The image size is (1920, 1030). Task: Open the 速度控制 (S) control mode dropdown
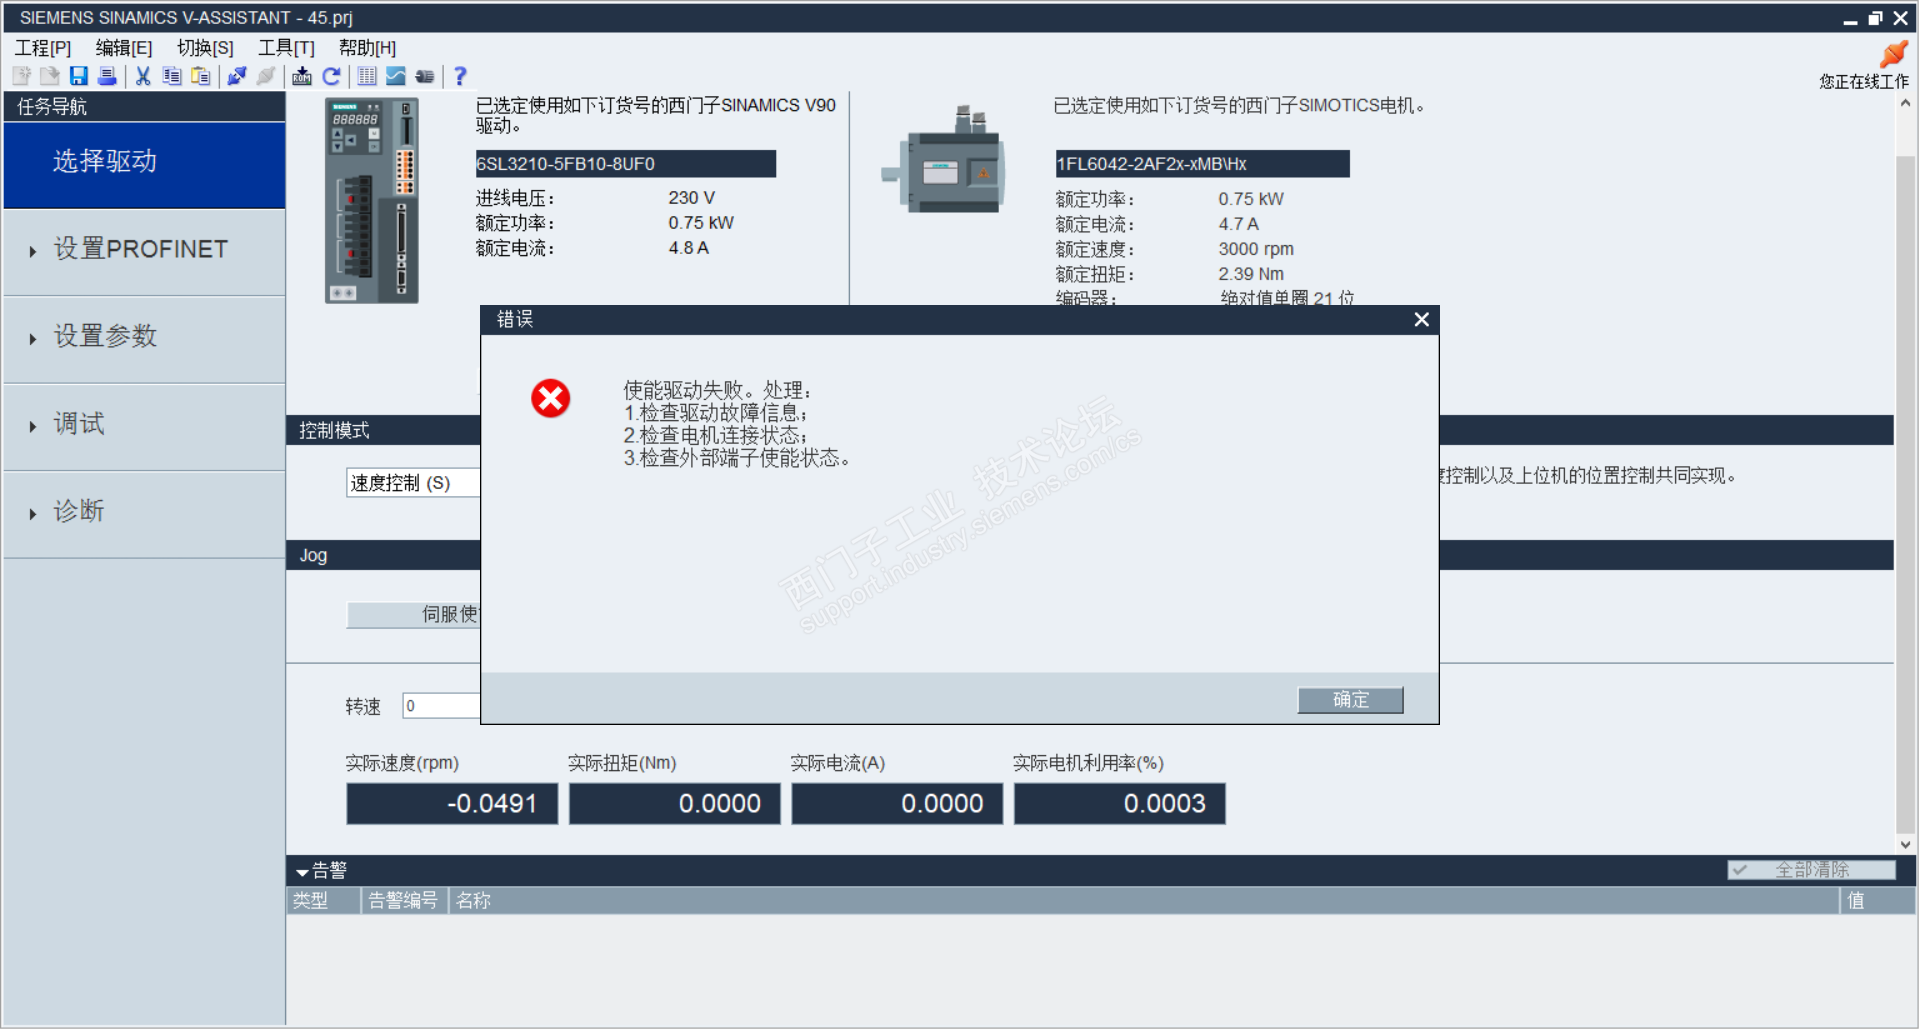coord(413,483)
